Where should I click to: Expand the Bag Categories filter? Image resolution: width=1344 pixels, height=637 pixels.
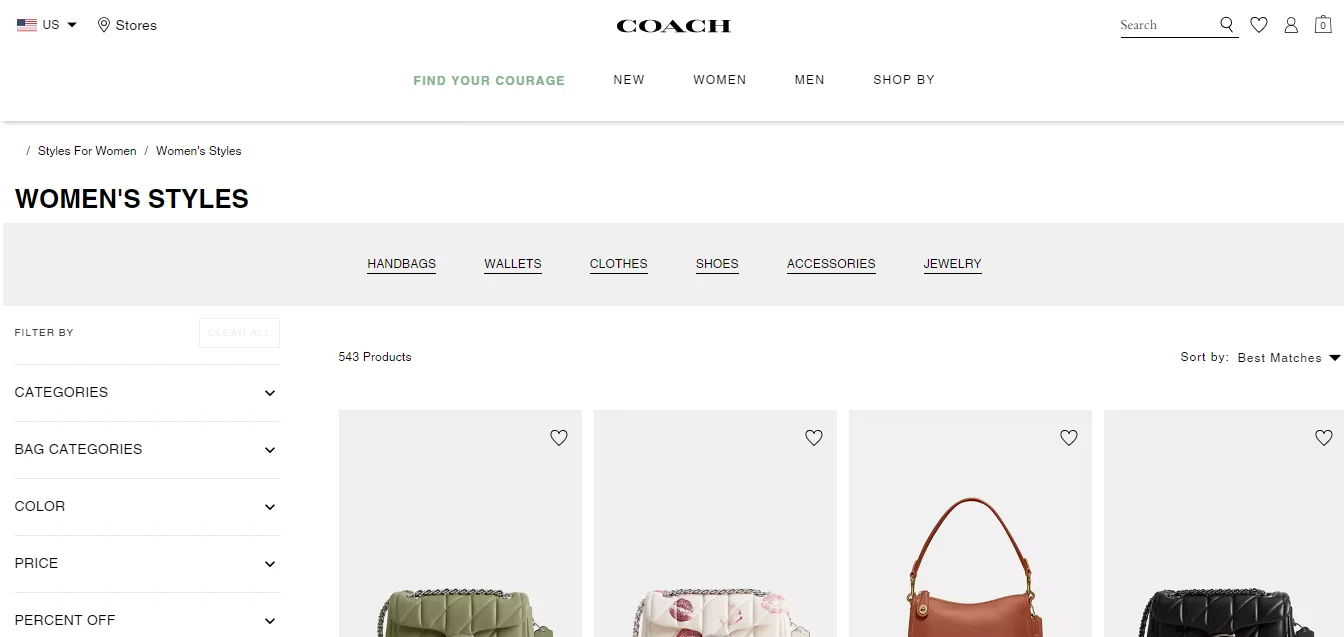[147, 450]
